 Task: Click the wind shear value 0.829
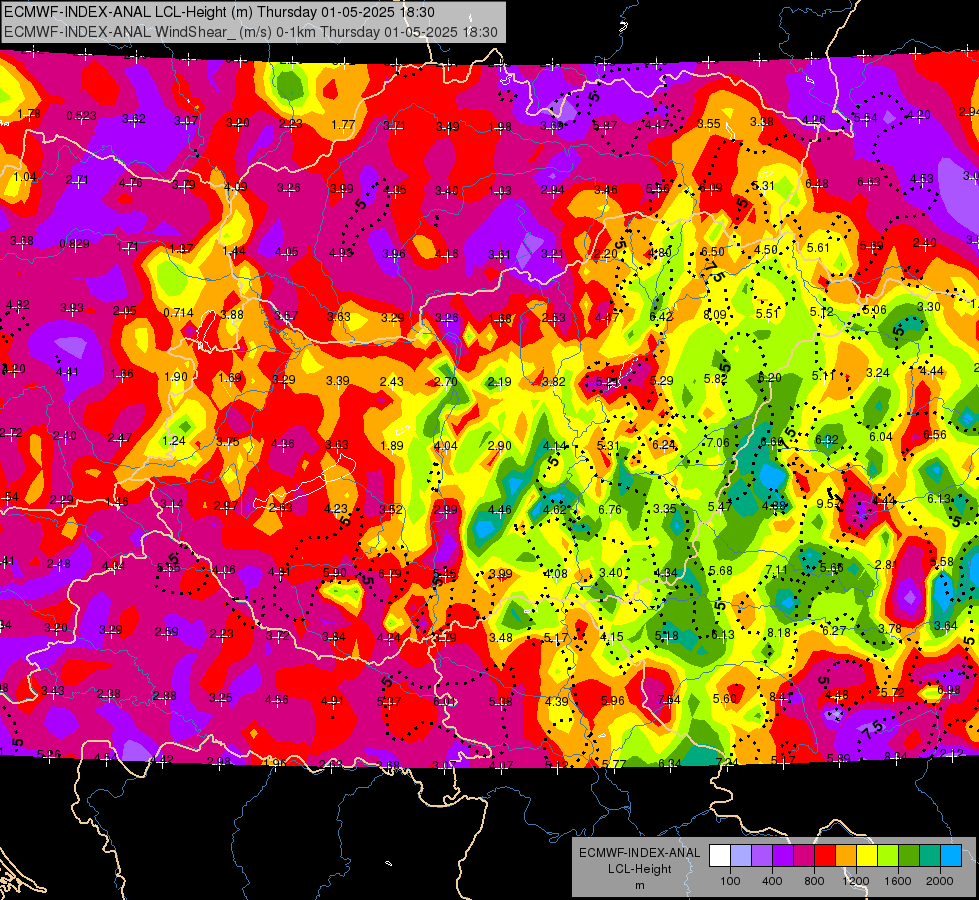coord(74,244)
